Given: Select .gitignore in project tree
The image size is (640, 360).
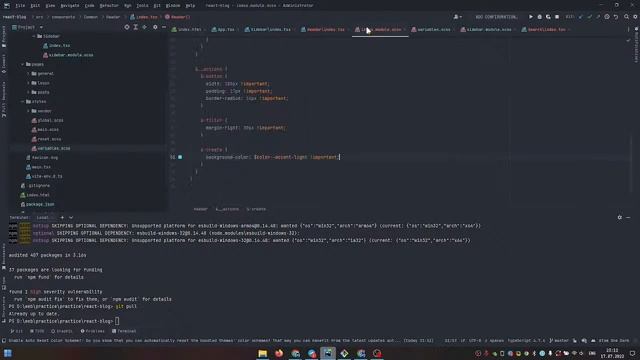Looking at the screenshot, I should click(x=35, y=186).
